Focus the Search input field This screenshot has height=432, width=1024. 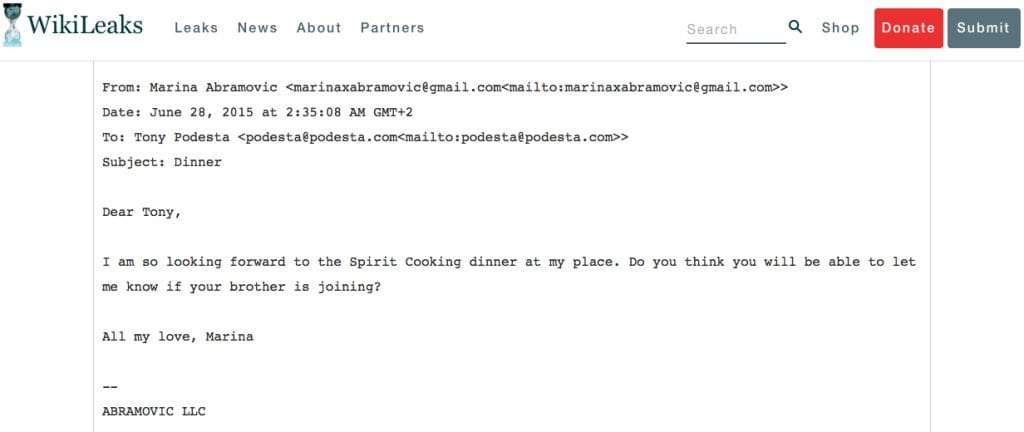coord(735,29)
